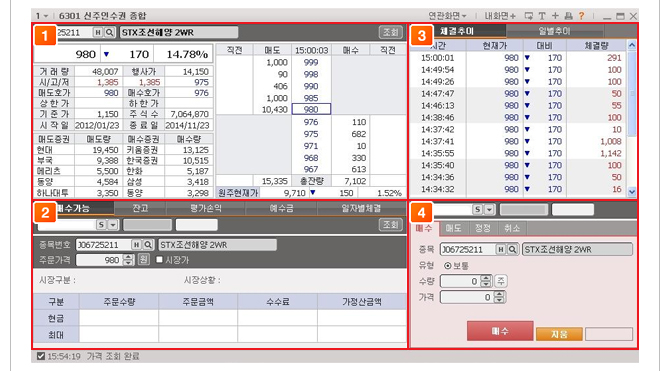Click H button next to 종목 in order panel
The image size is (670, 371).
coord(501,249)
